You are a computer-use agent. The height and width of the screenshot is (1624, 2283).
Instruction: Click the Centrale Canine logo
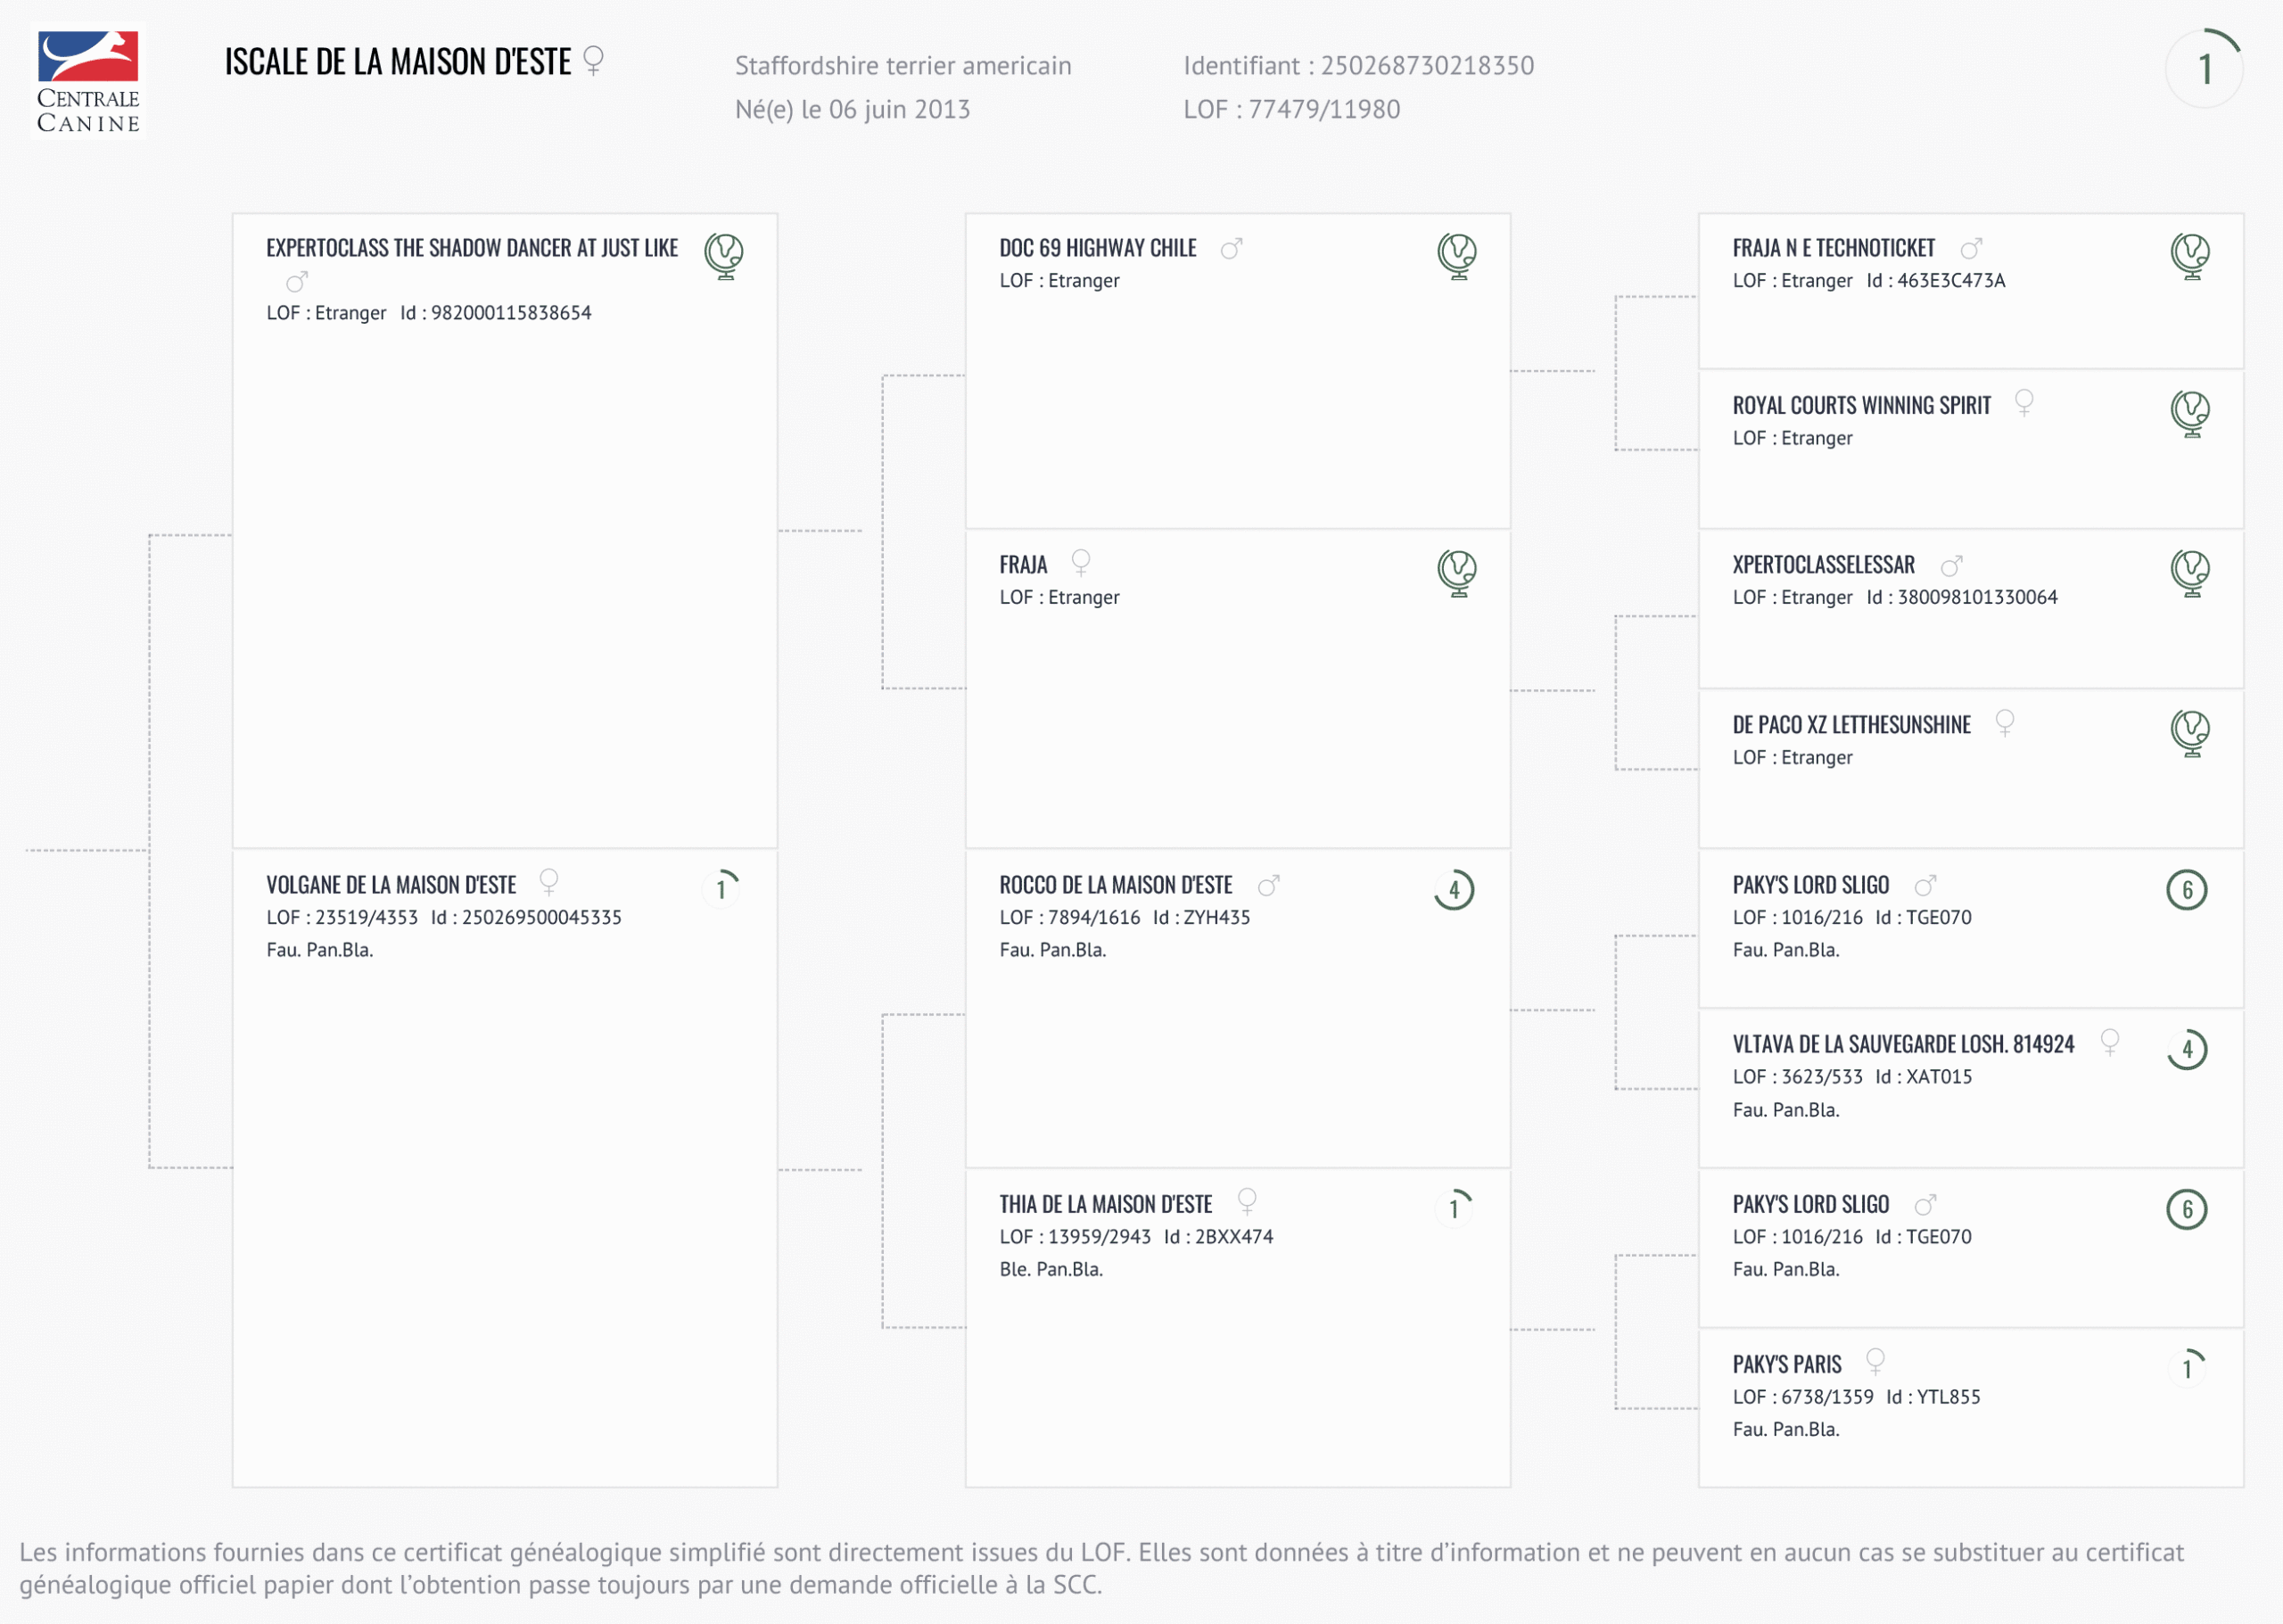pyautogui.click(x=88, y=81)
